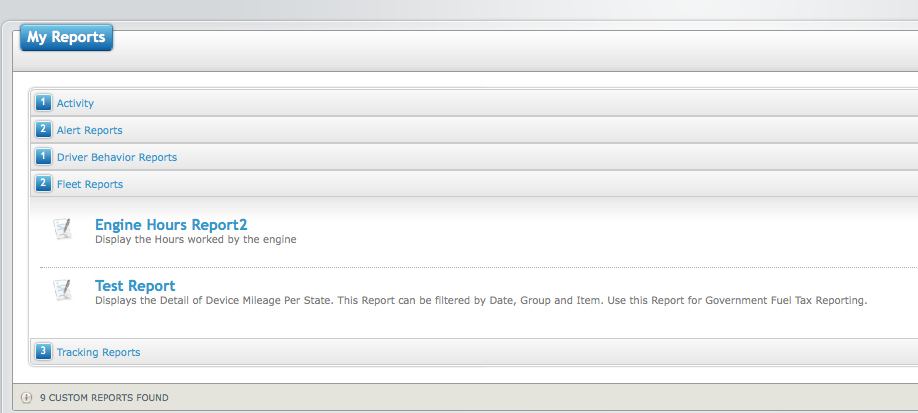Select the My Reports tab

pos(66,37)
